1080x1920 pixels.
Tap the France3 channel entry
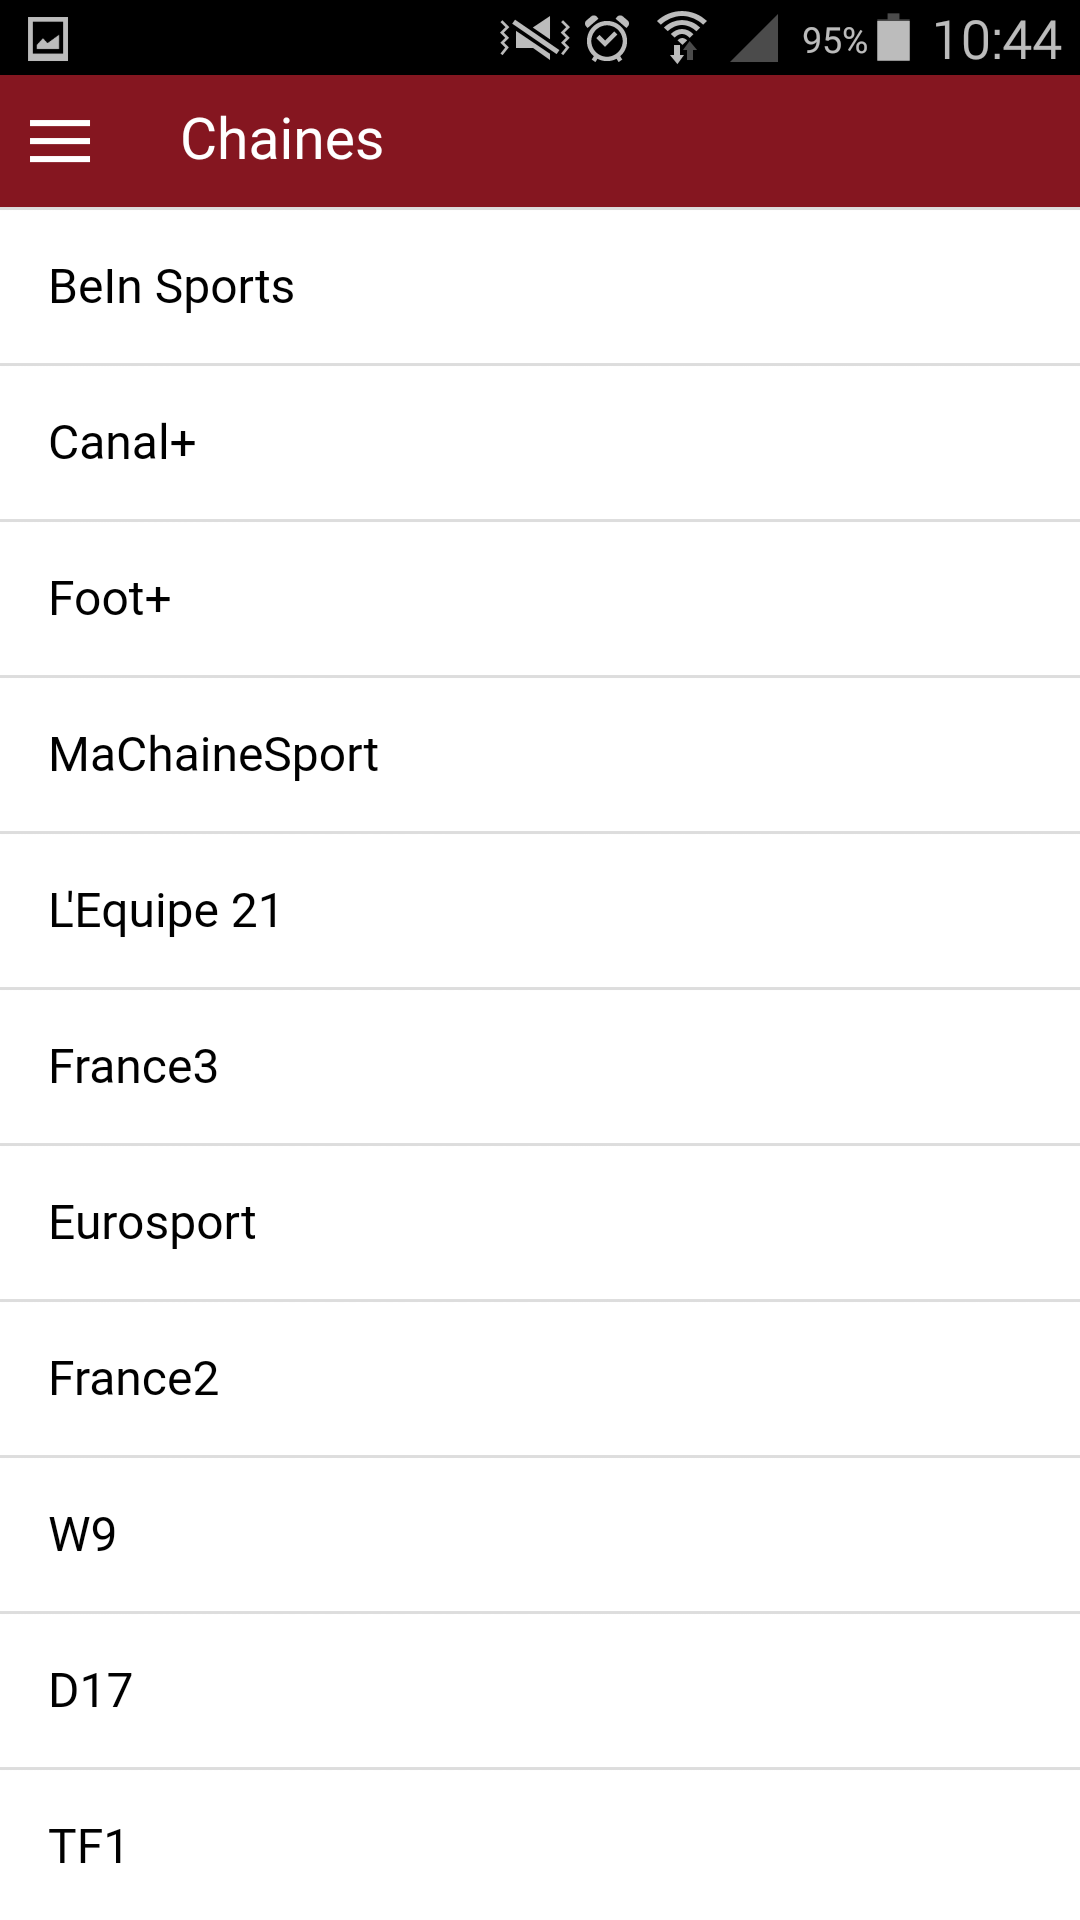[x=540, y=1067]
